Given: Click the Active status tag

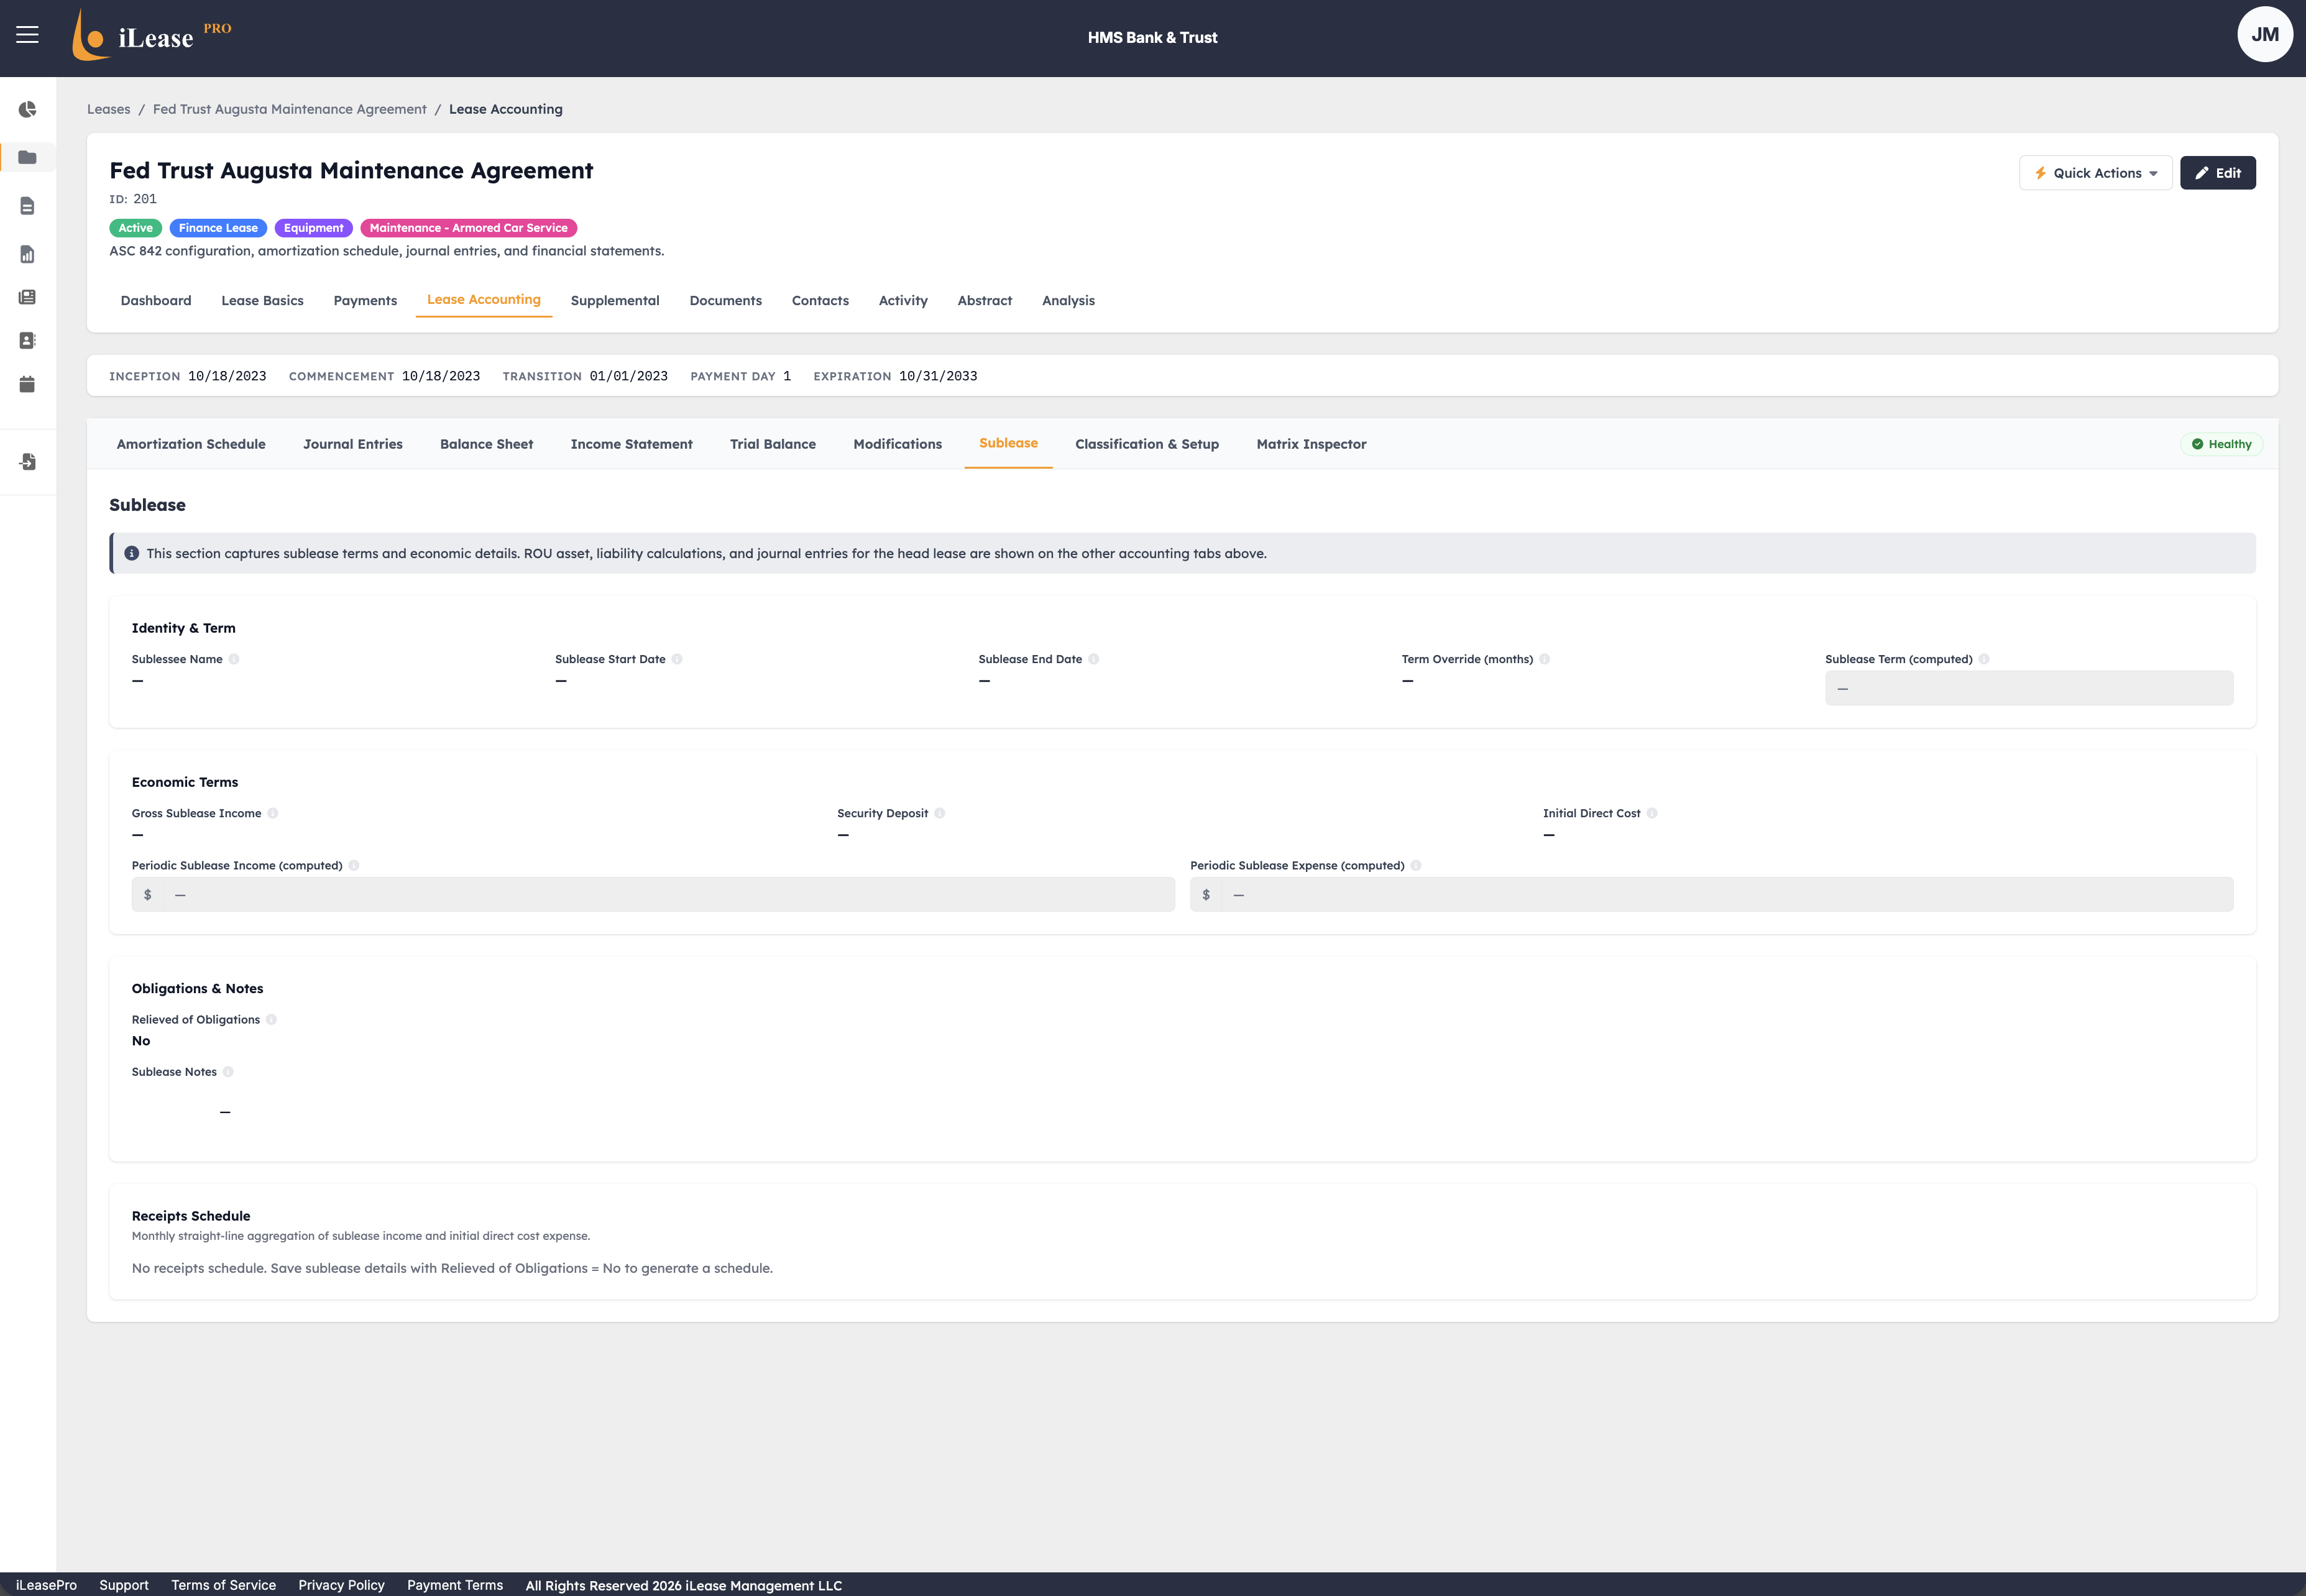Looking at the screenshot, I should pos(135,228).
